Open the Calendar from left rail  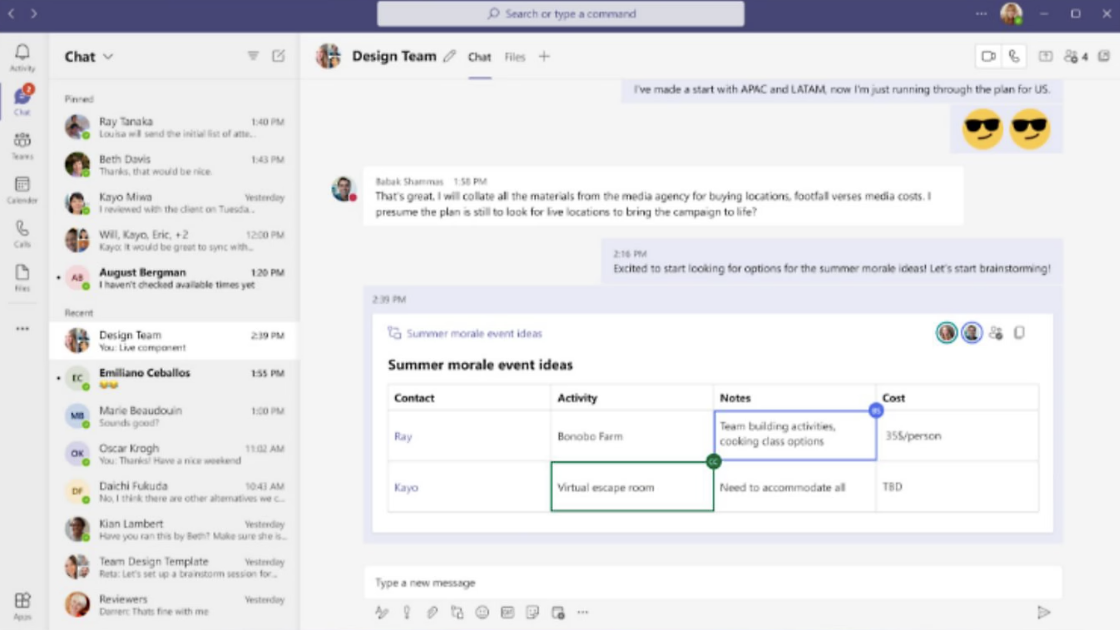[22, 189]
